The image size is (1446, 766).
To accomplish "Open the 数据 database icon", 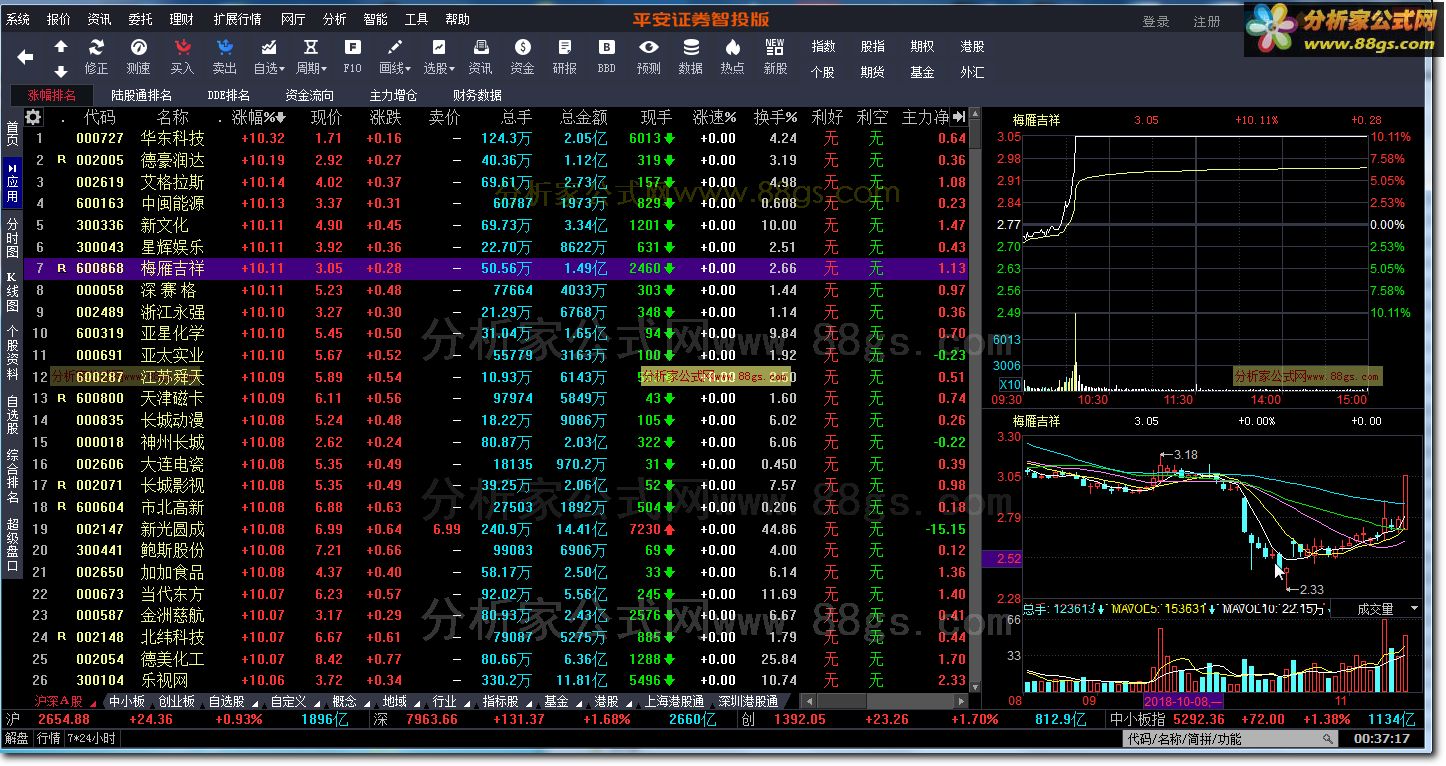I will click(x=691, y=56).
